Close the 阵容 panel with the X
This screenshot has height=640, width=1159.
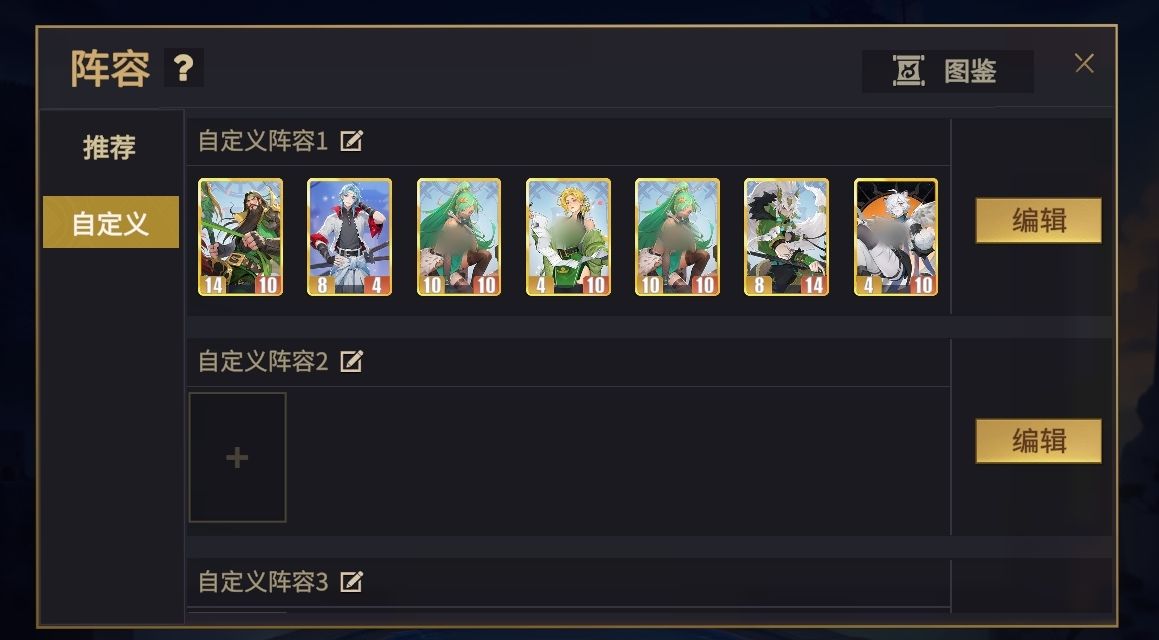[x=1084, y=64]
